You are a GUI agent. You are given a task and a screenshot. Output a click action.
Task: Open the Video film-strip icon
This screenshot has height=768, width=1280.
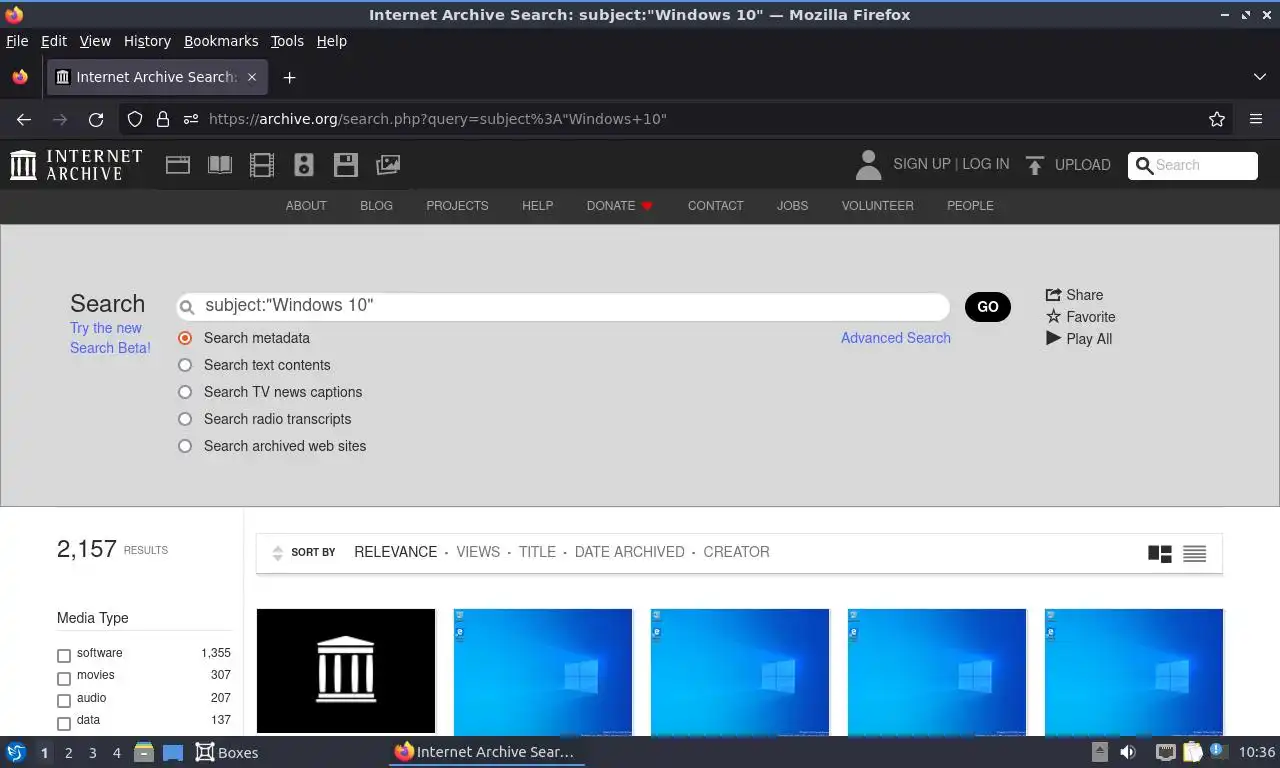[x=262, y=165]
